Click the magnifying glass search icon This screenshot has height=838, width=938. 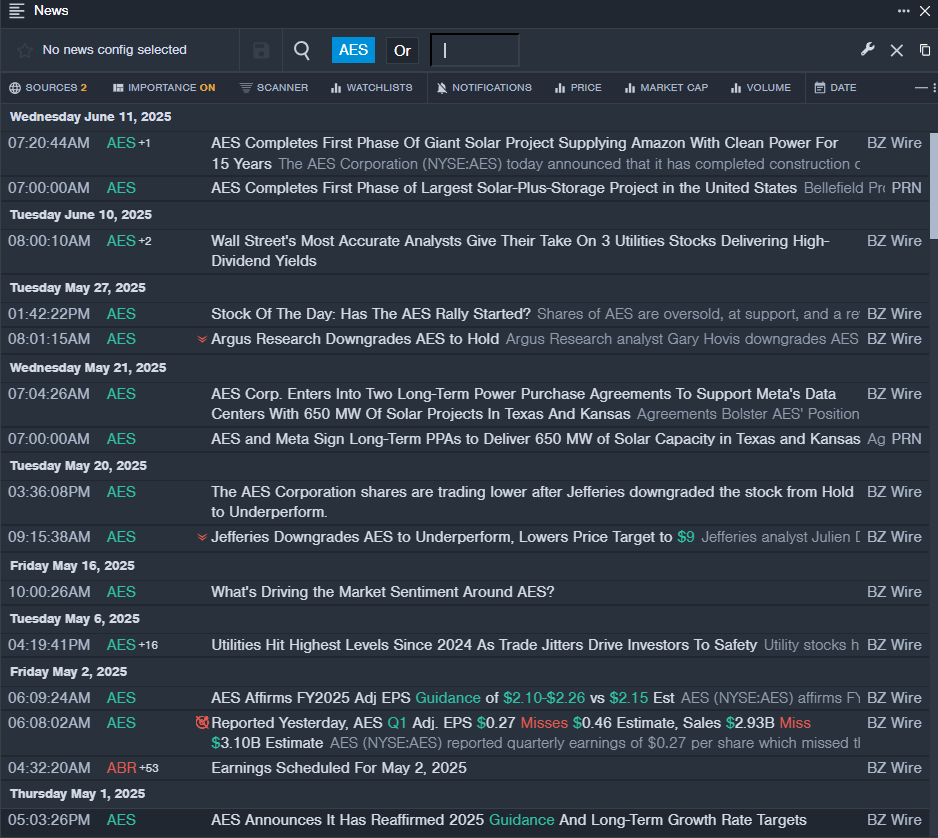(302, 50)
